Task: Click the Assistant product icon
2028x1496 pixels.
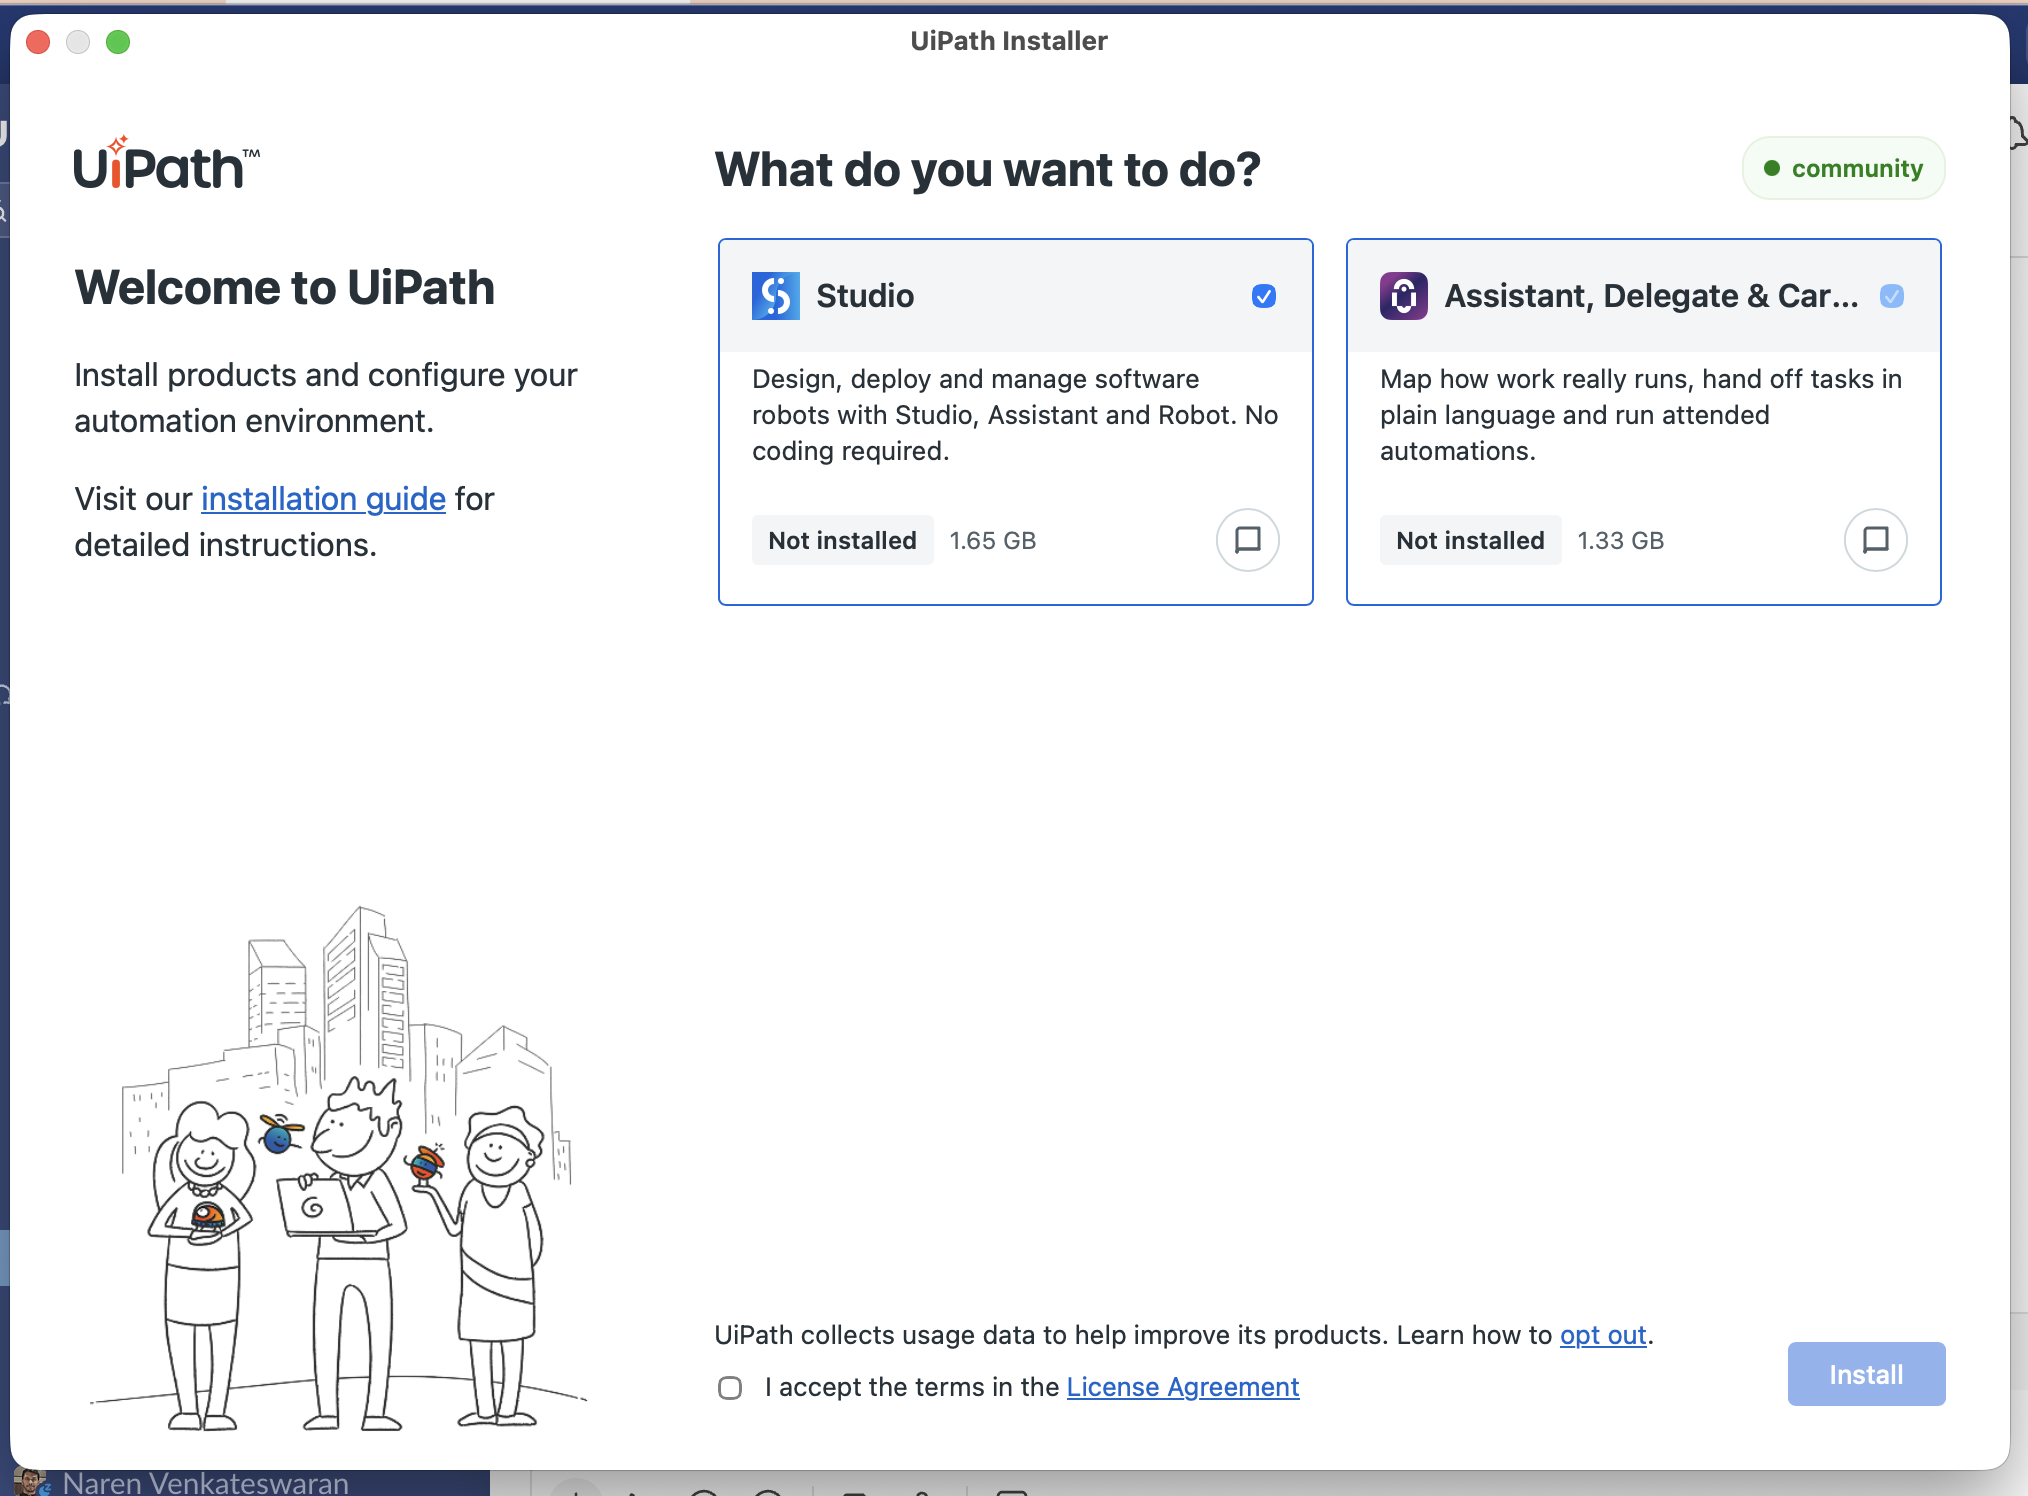Action: click(x=1404, y=296)
